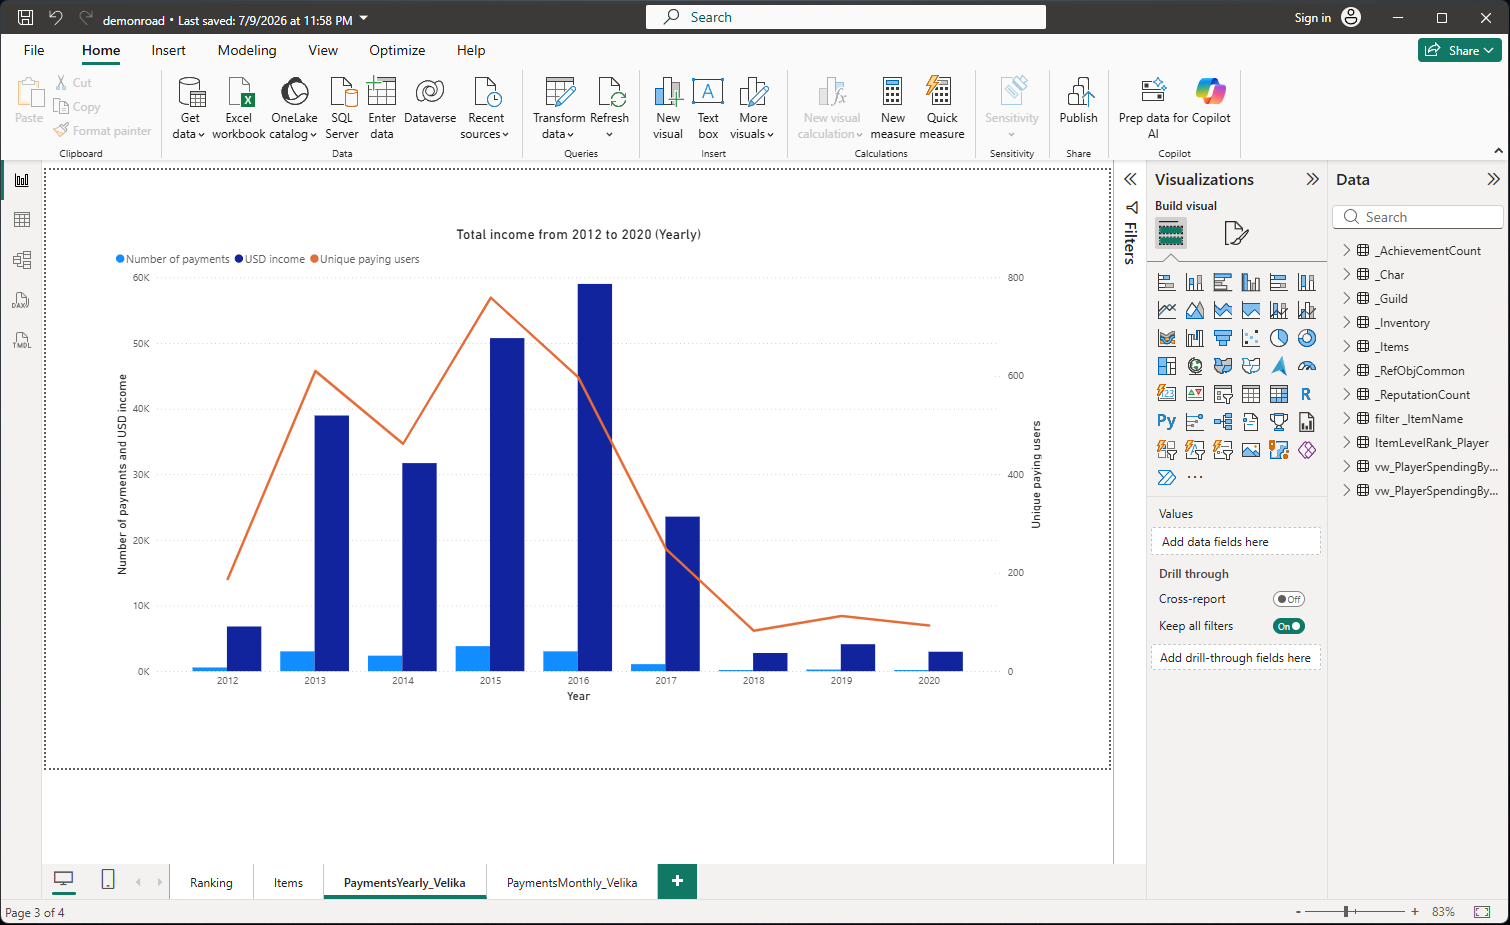
Task: Click the zoom in plus button
Action: [1414, 911]
